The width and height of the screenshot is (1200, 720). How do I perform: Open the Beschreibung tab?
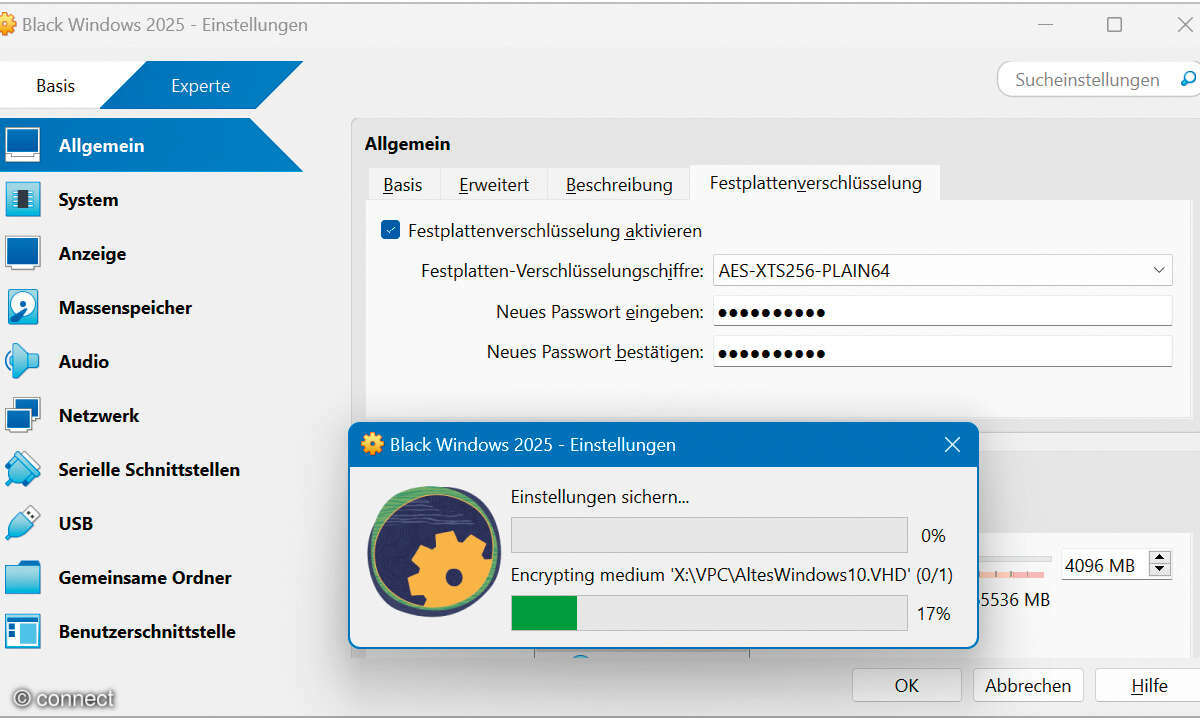619,185
